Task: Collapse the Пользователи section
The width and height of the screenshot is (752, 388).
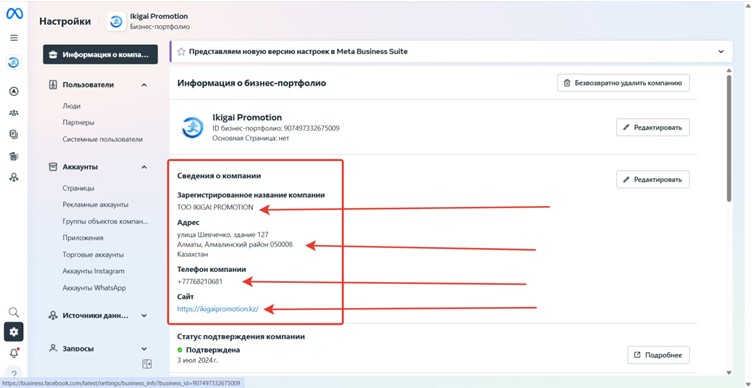Action: click(144, 85)
